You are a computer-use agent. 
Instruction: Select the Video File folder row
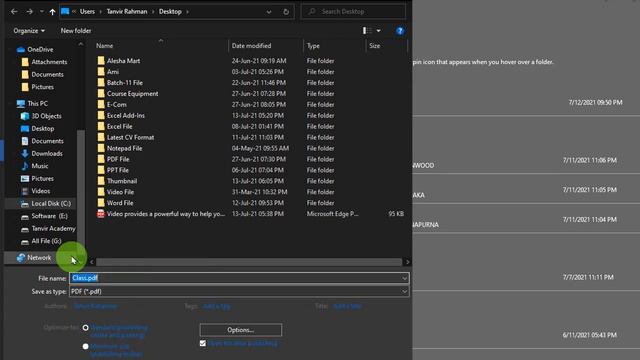tap(250, 192)
